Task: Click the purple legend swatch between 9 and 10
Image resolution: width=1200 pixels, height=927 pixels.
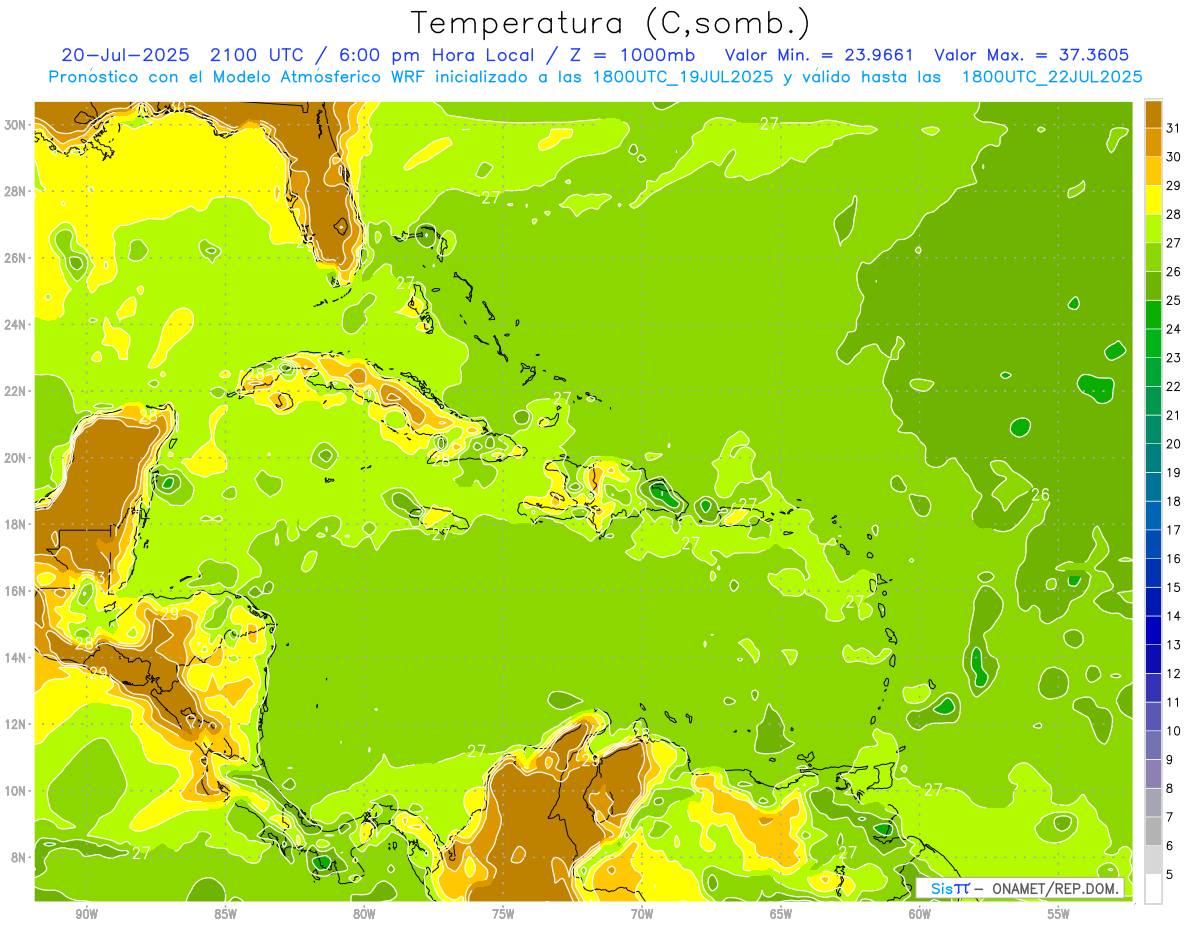Action: tap(1153, 745)
